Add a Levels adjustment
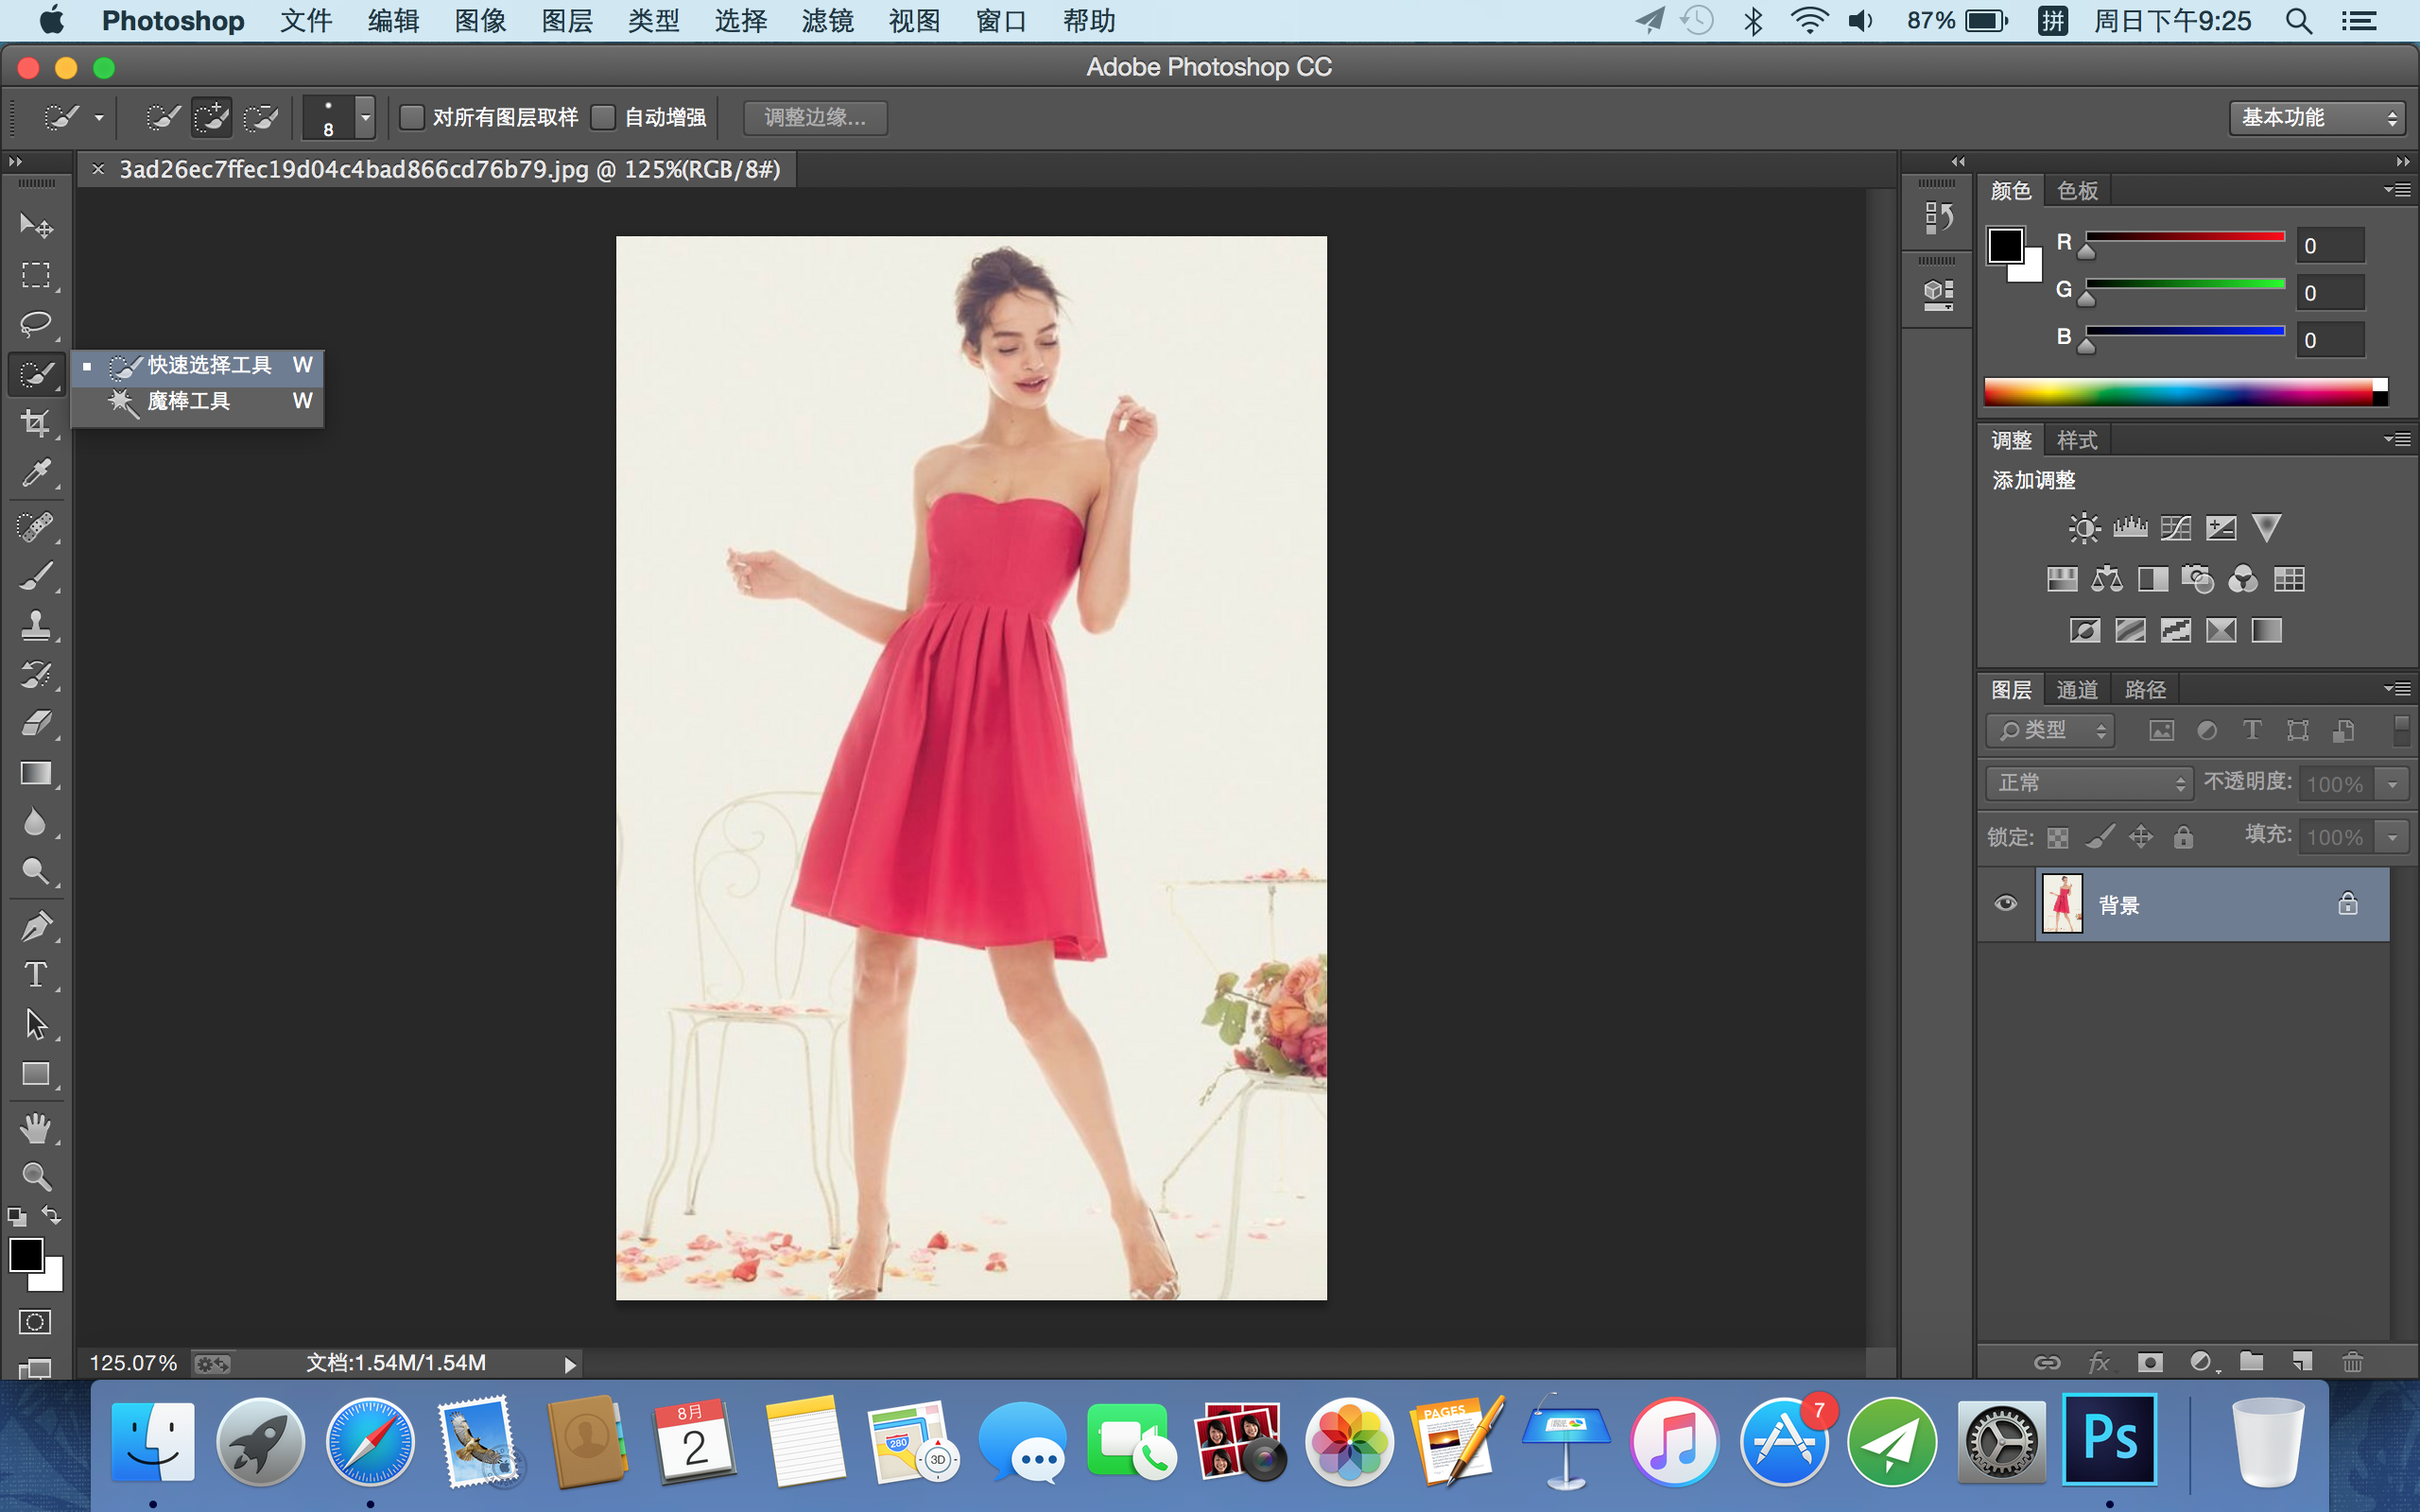Viewport: 2420px width, 1512px height. point(2130,528)
